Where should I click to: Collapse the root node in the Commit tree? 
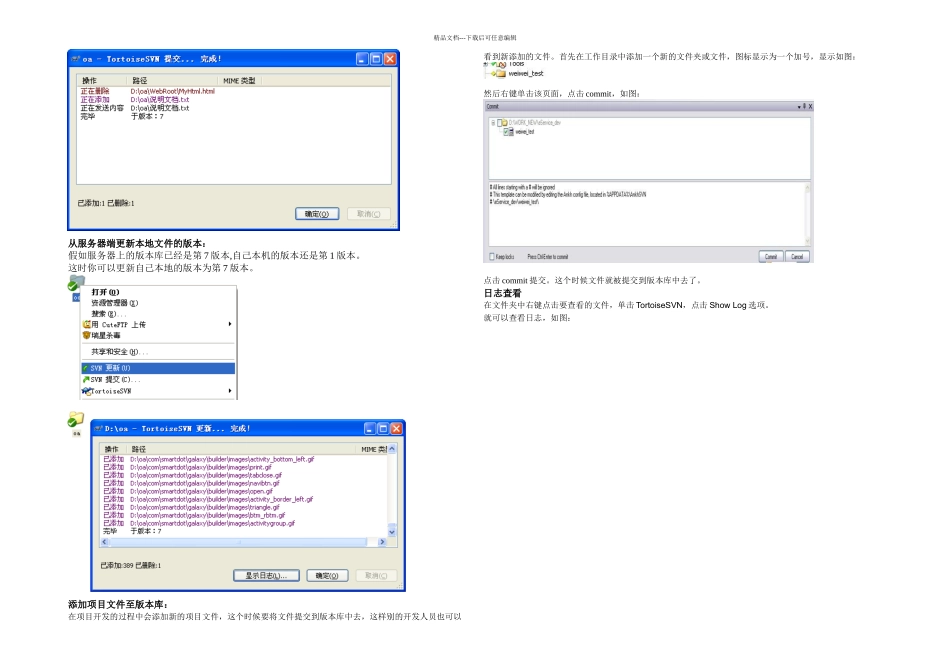[x=493, y=122]
